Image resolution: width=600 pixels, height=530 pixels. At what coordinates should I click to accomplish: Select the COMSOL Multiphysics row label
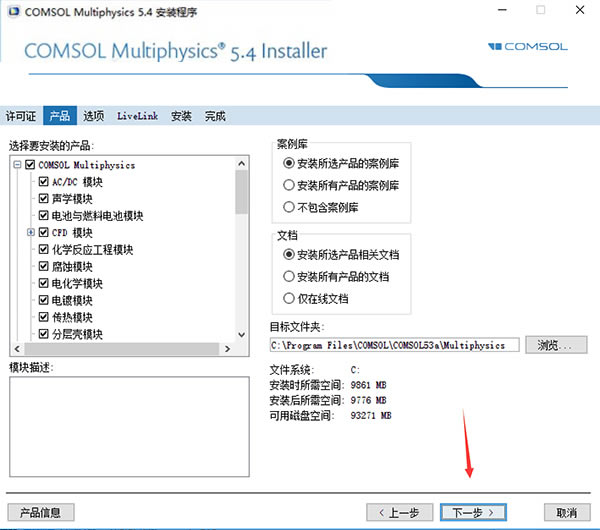tap(87, 165)
